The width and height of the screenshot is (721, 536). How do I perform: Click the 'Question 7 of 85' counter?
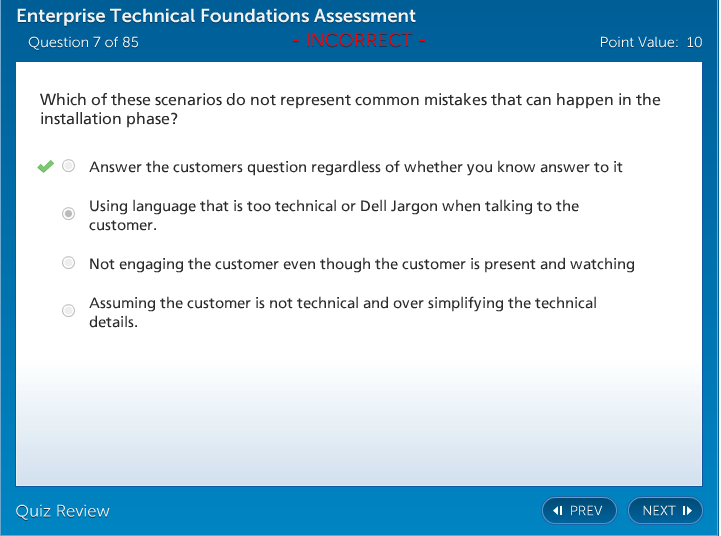pos(83,42)
